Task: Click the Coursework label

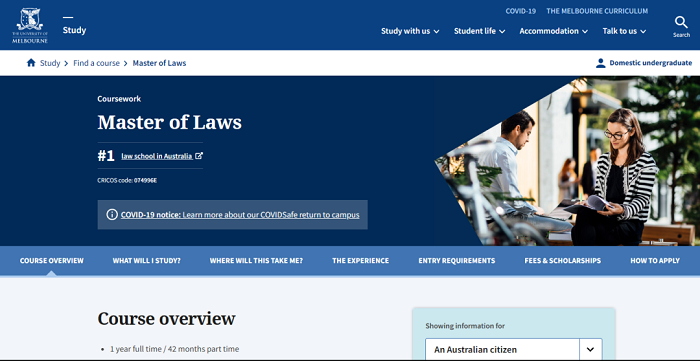Action: click(119, 99)
